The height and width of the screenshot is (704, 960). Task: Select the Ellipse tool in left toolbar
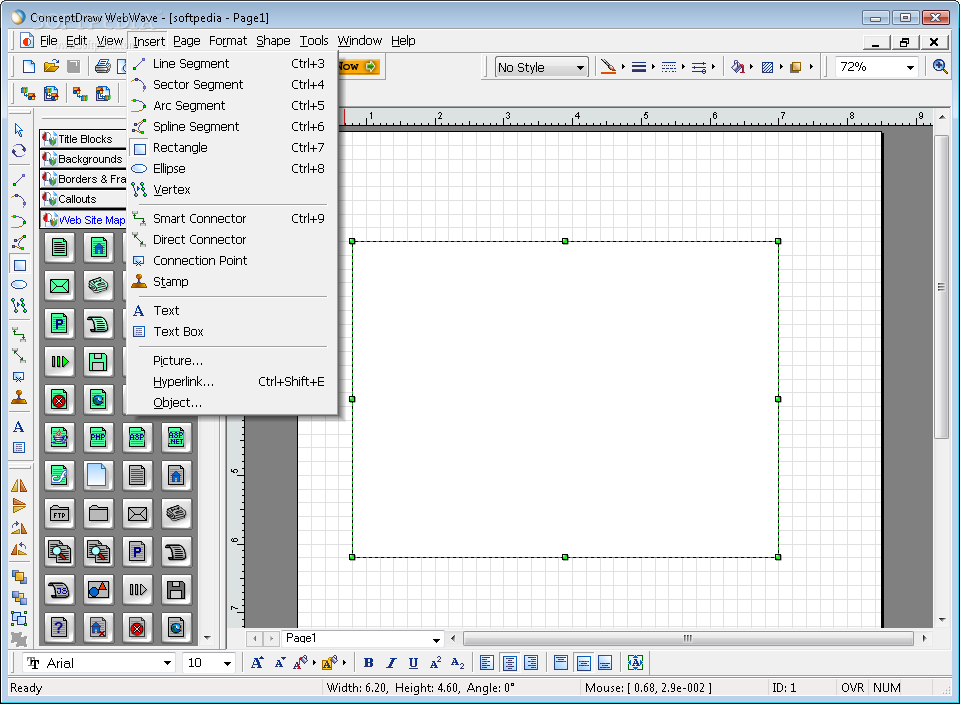point(18,285)
